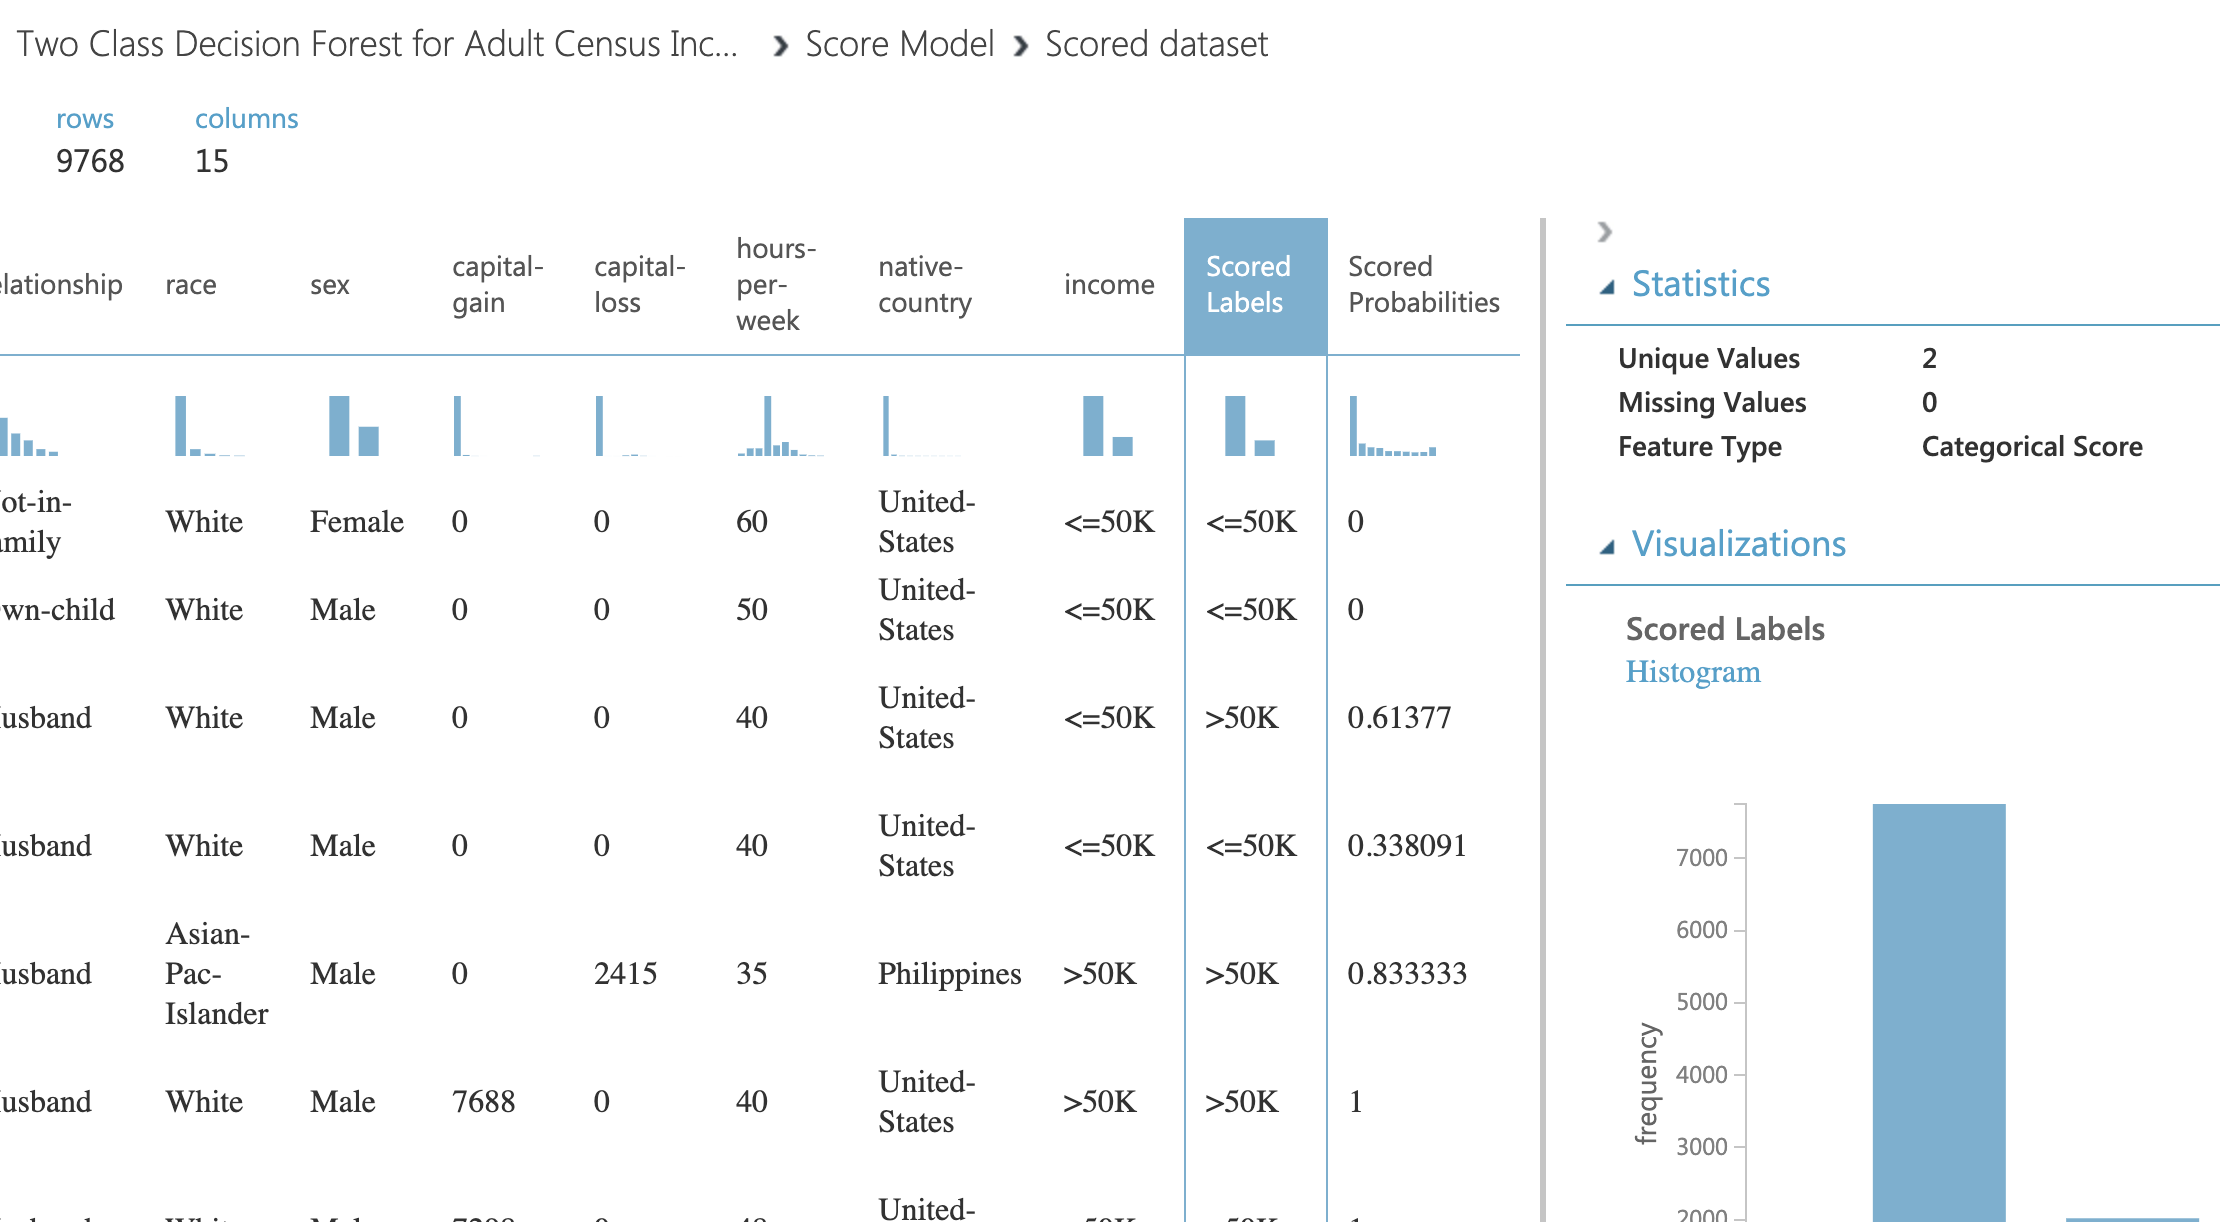This screenshot has height=1224, width=2220.
Task: Select the relationship column header
Action: click(60, 285)
